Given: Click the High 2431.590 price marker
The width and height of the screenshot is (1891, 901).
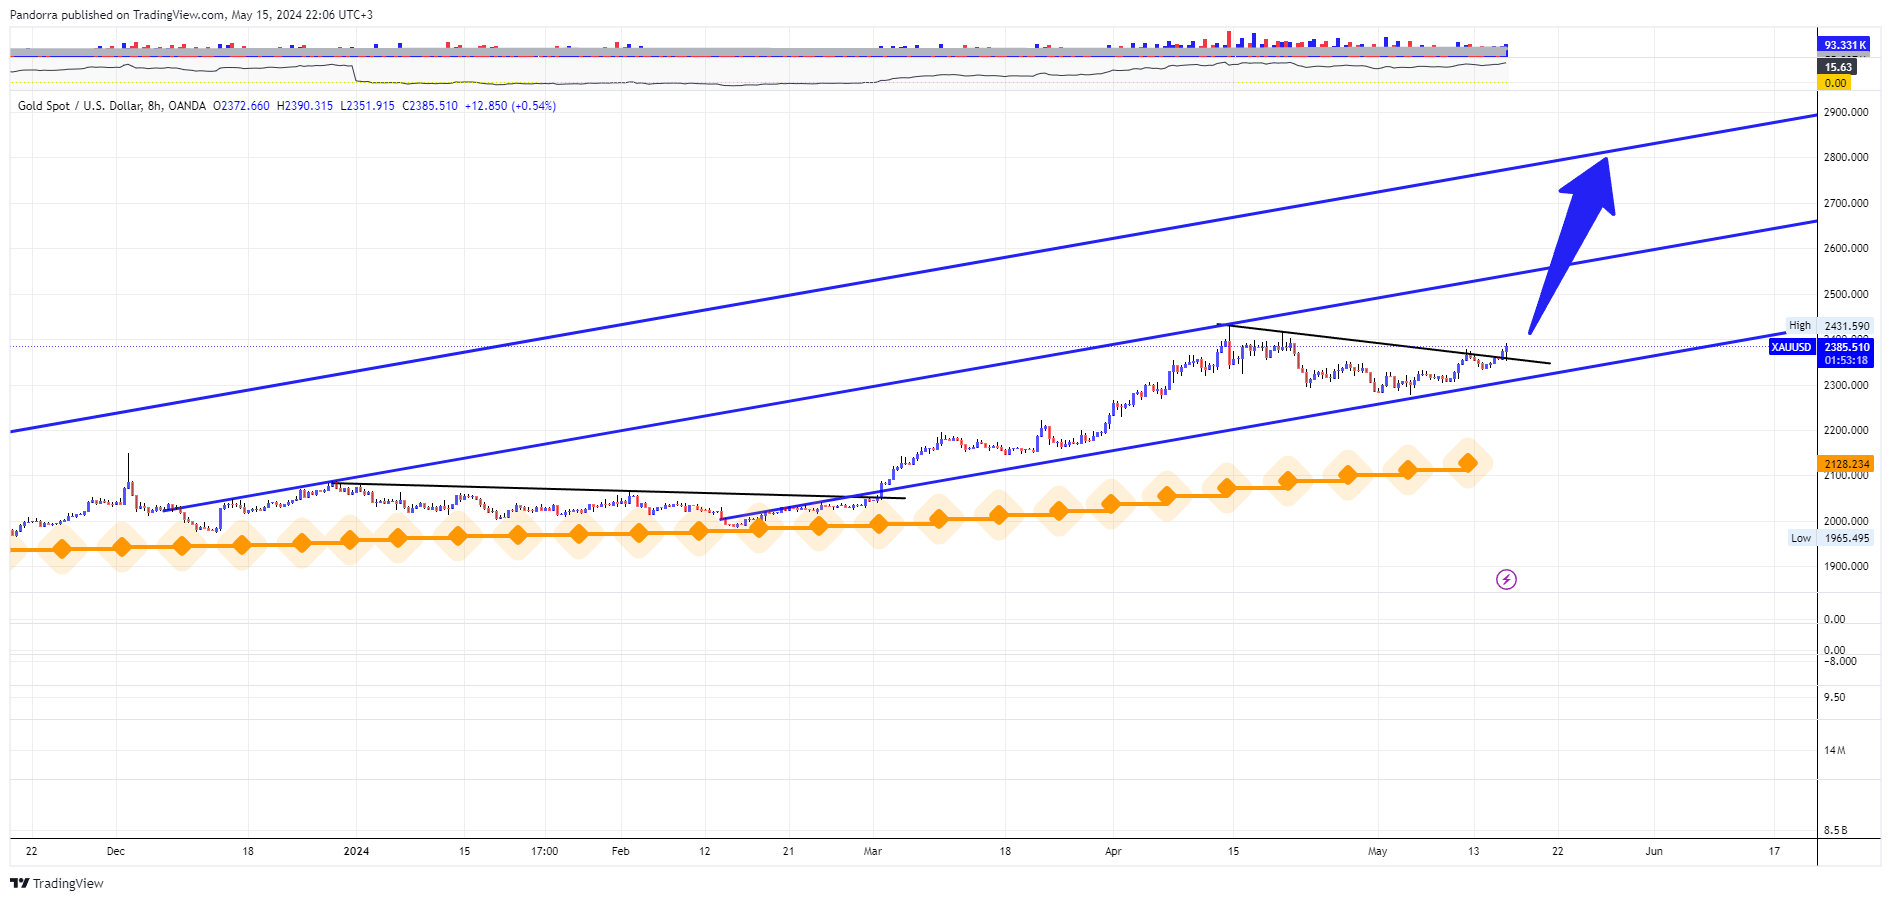Looking at the screenshot, I should tap(1829, 326).
